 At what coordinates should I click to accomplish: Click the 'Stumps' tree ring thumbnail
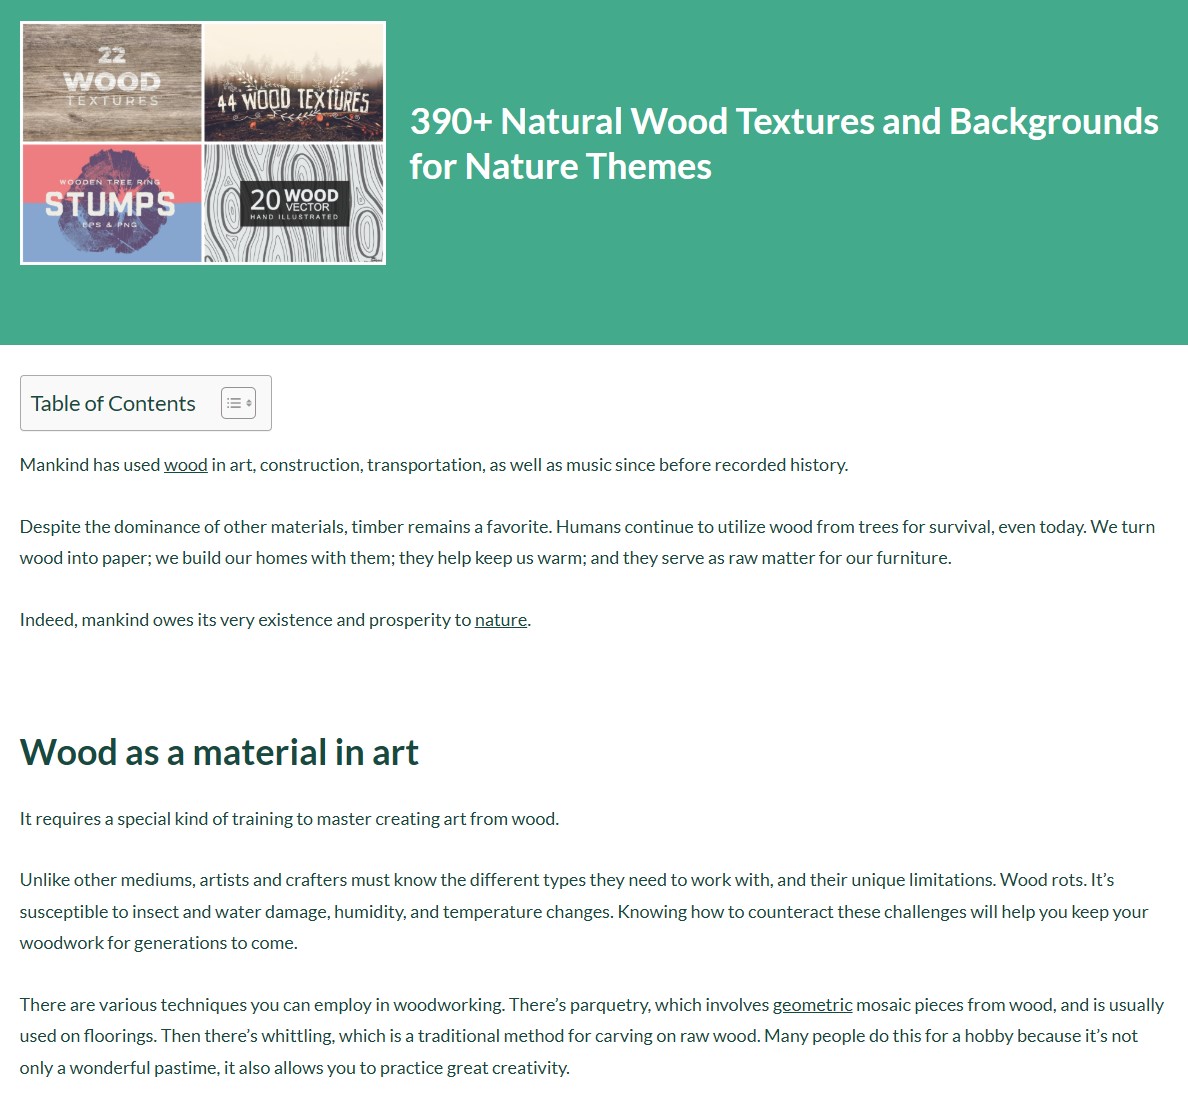[112, 203]
